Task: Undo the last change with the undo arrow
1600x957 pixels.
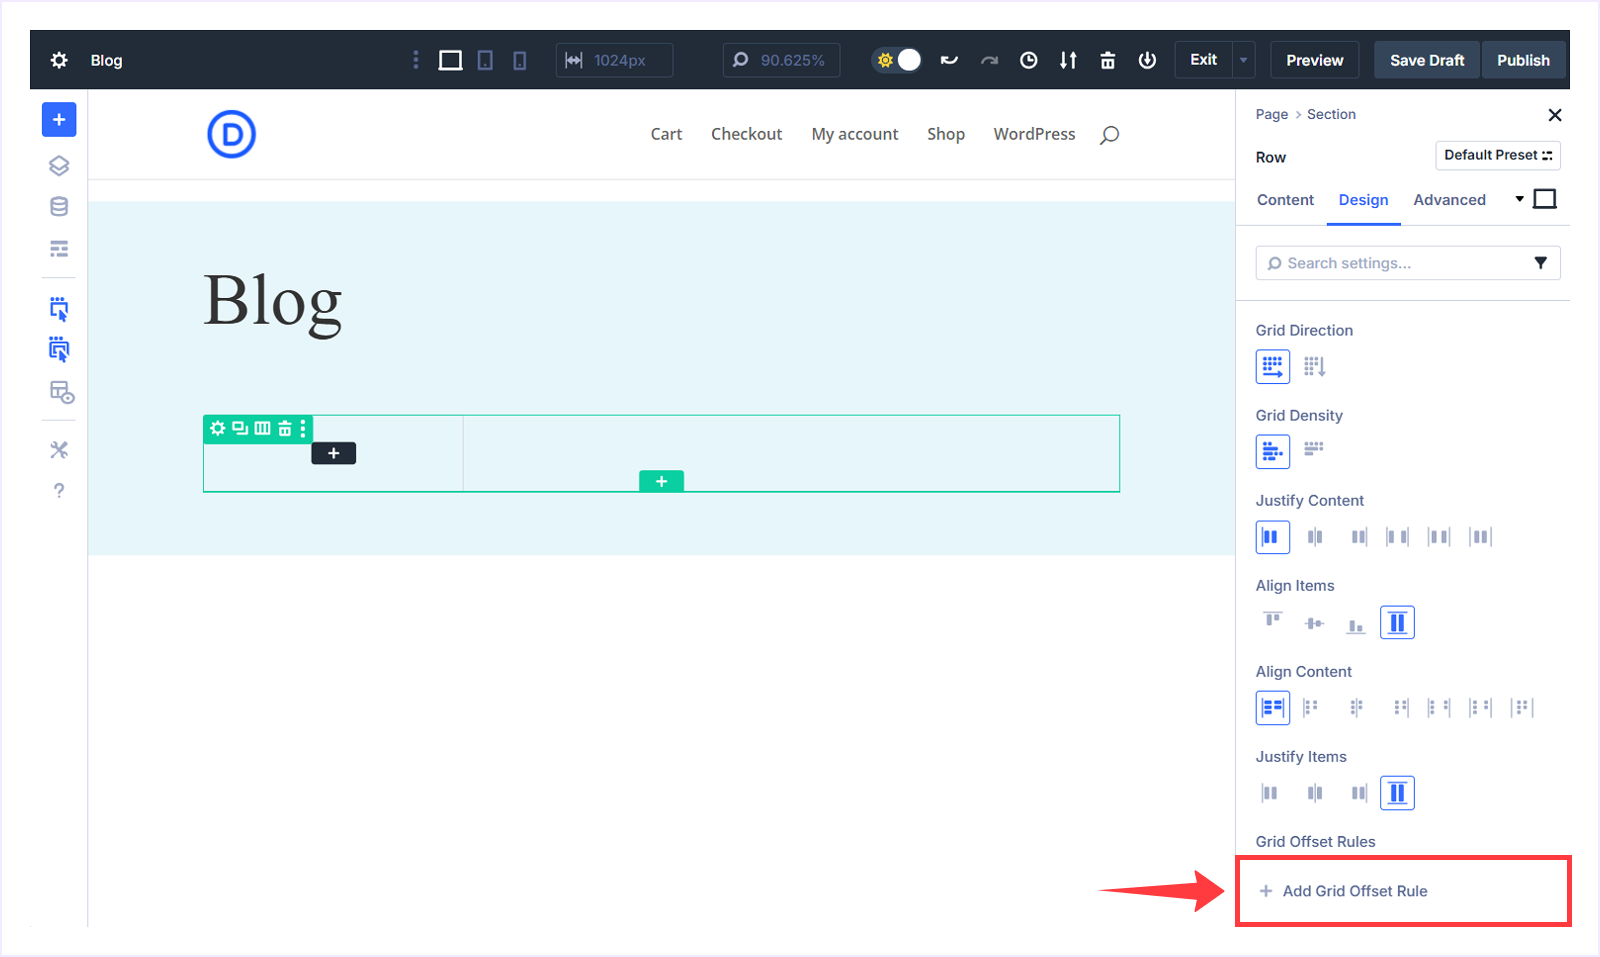Action: tap(948, 60)
